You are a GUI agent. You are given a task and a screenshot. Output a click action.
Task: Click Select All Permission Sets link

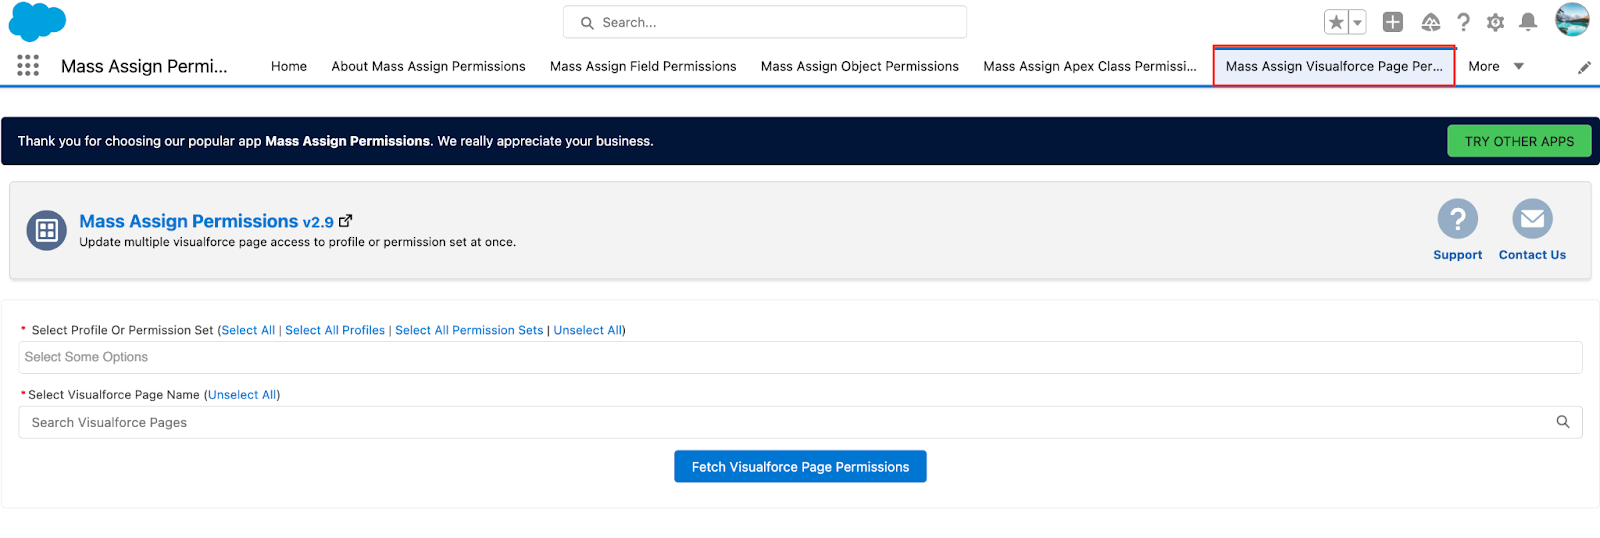point(469,330)
